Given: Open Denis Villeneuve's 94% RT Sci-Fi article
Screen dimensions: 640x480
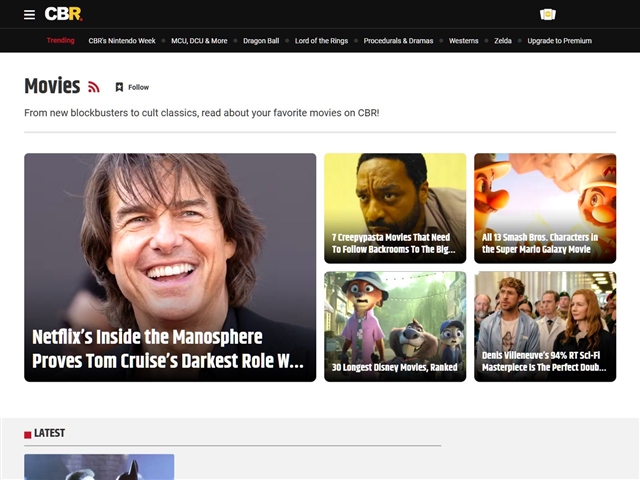Looking at the screenshot, I should (x=545, y=327).
